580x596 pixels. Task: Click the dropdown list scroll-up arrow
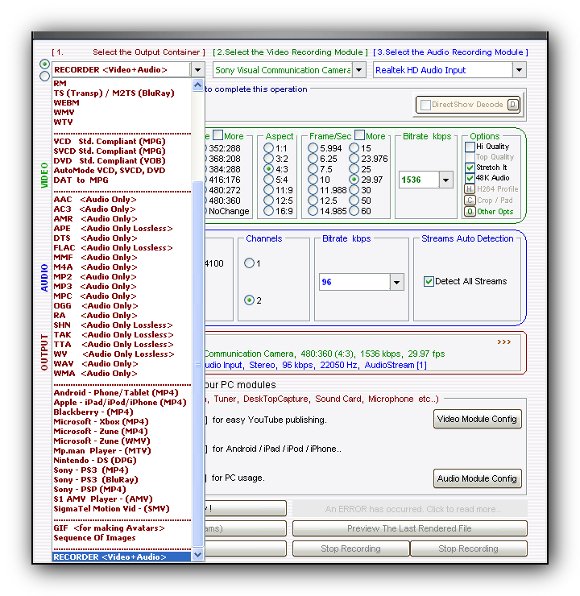pos(198,85)
